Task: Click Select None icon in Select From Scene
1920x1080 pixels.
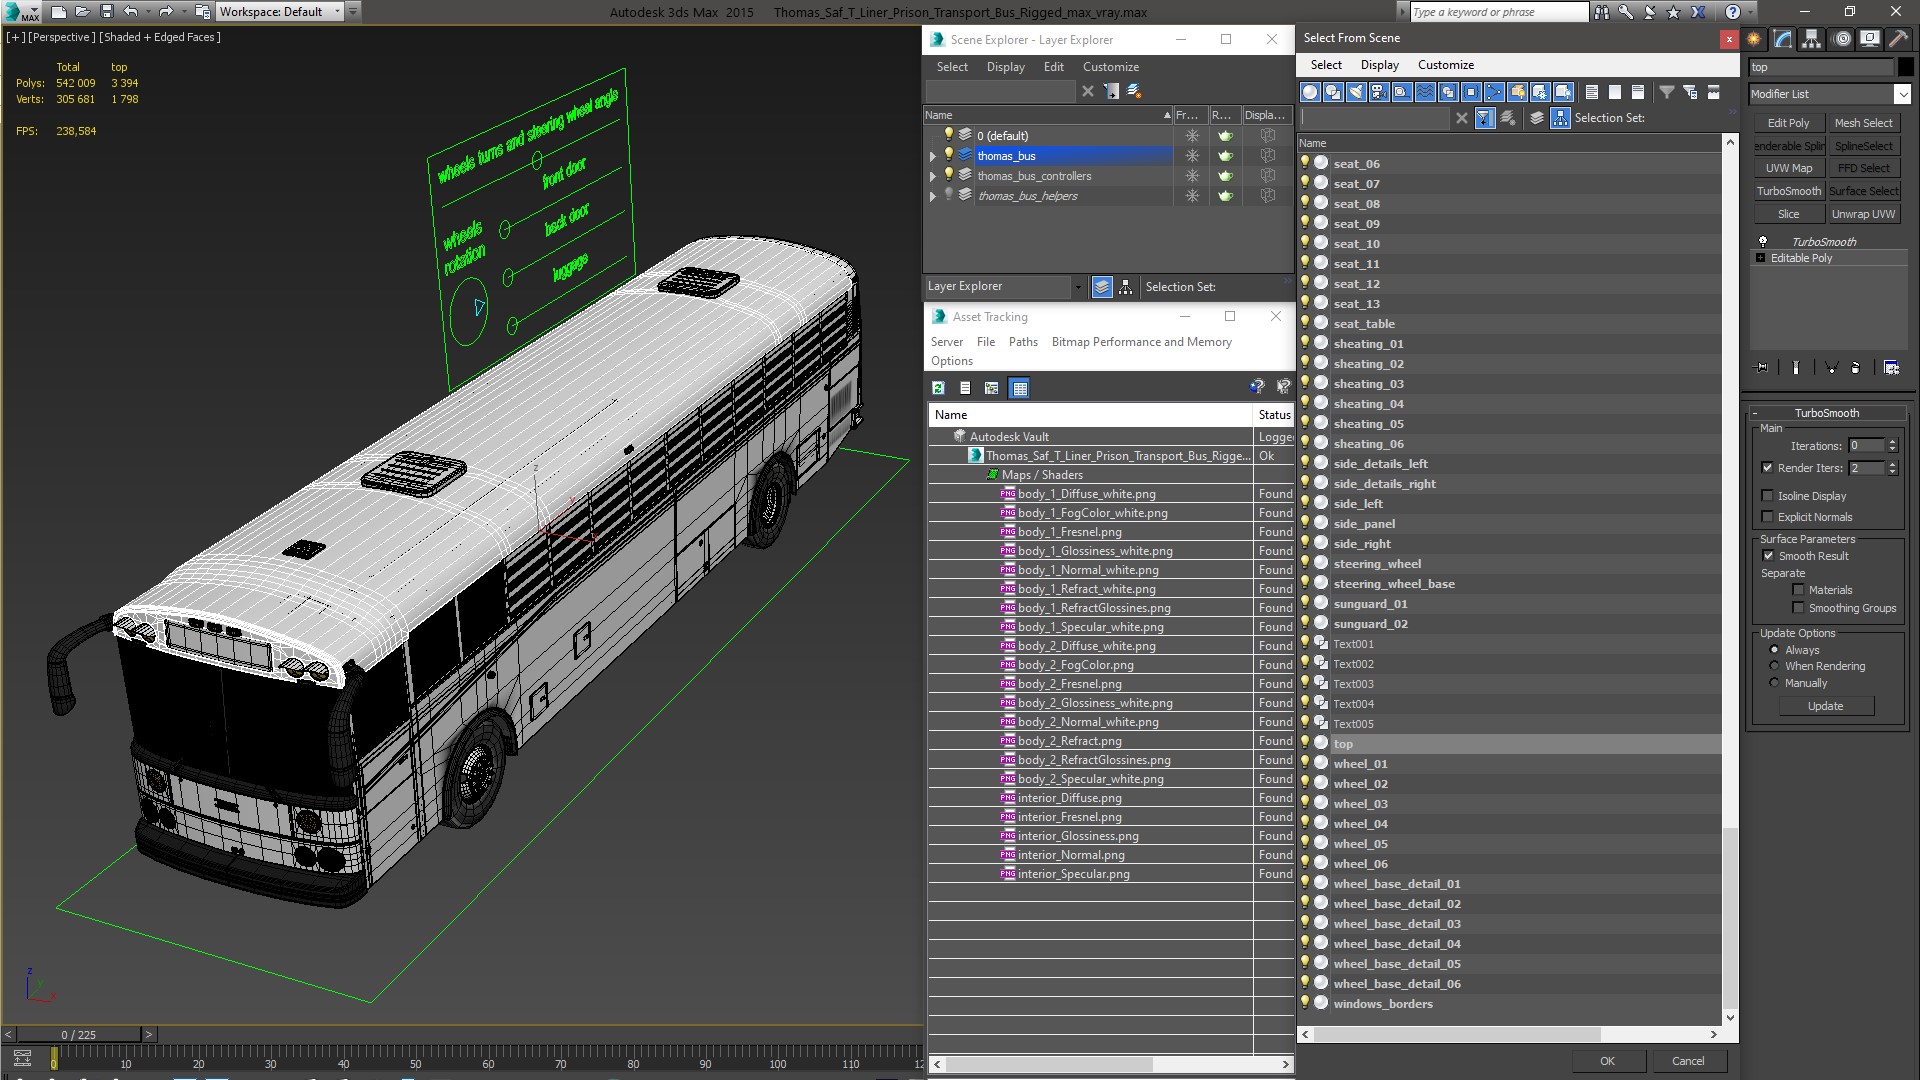Action: point(1615,92)
